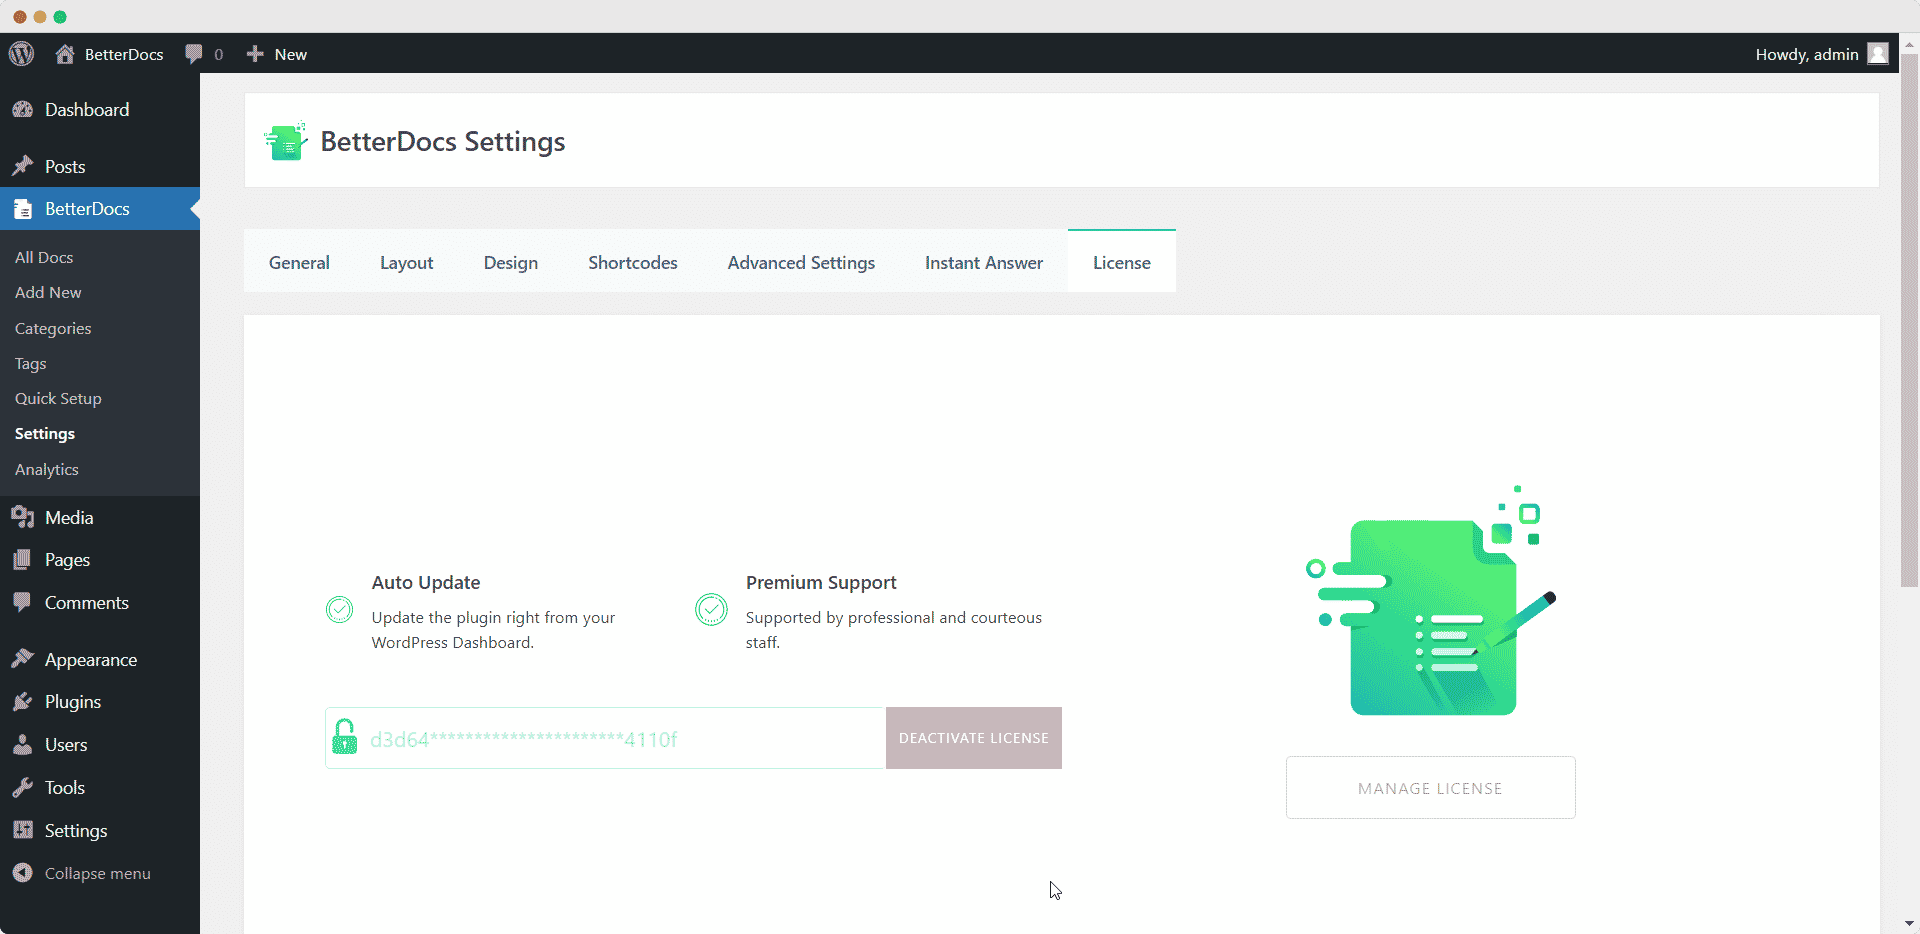This screenshot has height=934, width=1920.
Task: Click the Appearance paintbrush icon
Action: (23, 659)
